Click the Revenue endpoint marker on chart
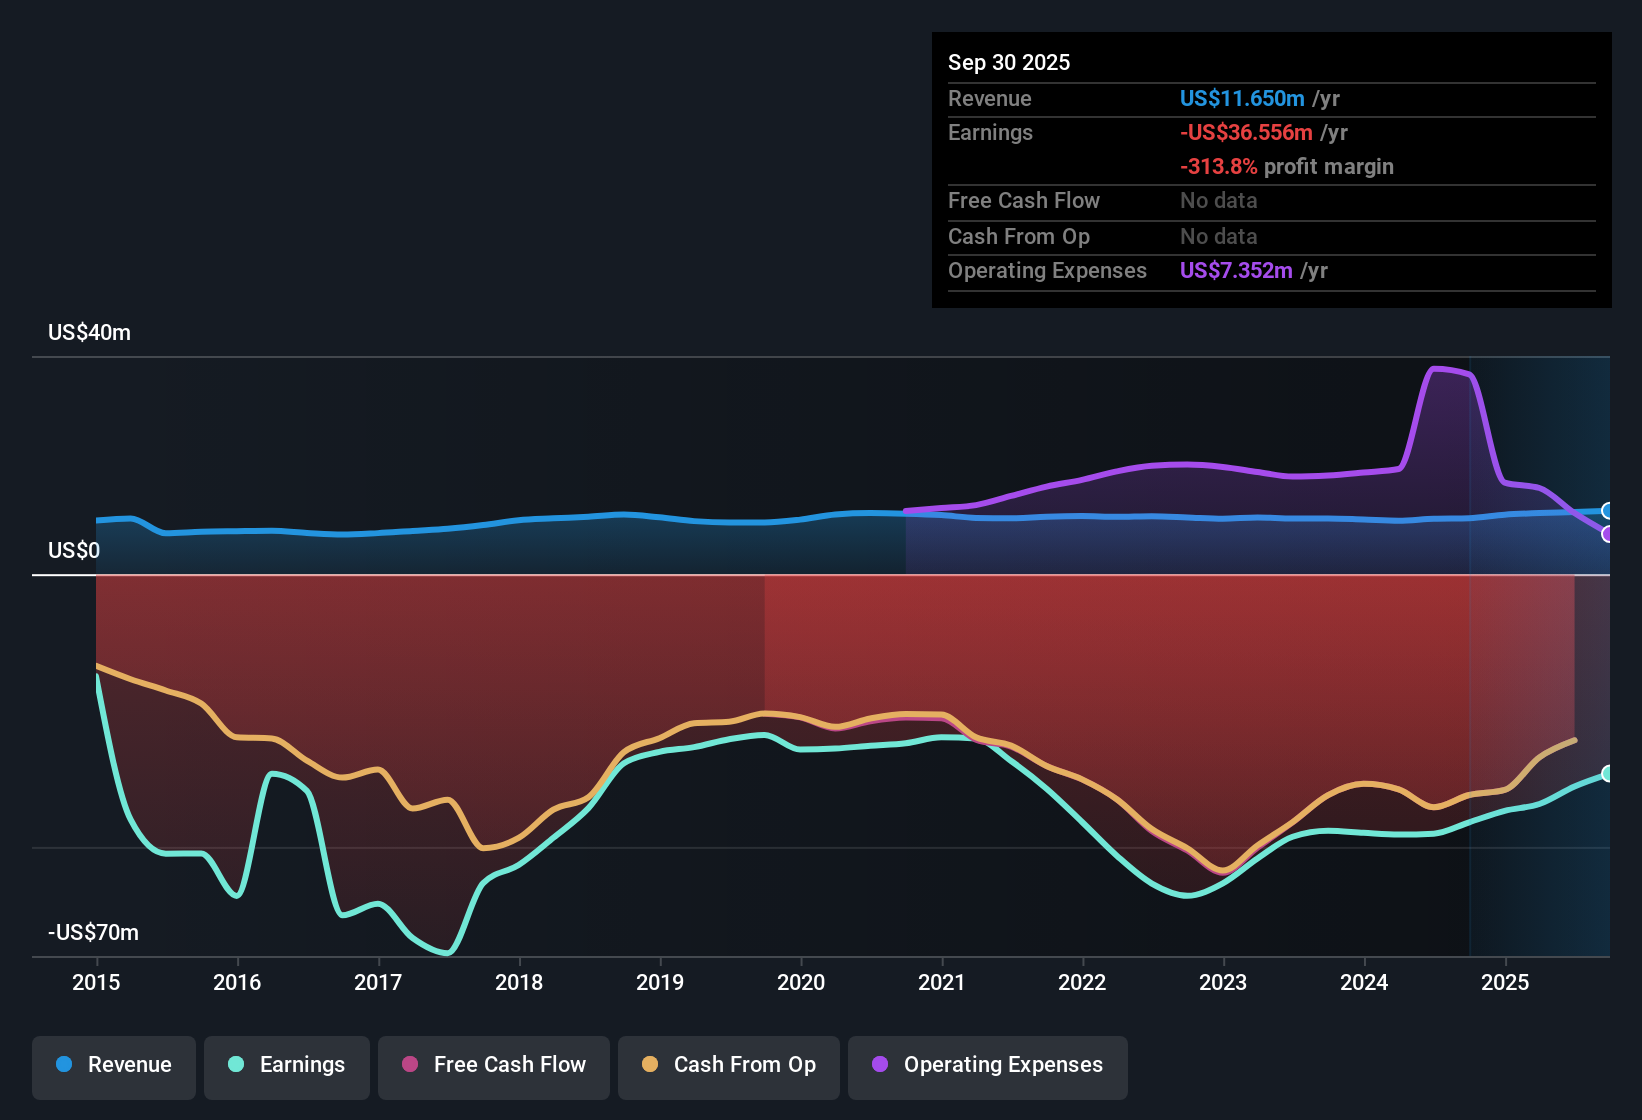Screen dimensions: 1642x1120 coord(1607,511)
